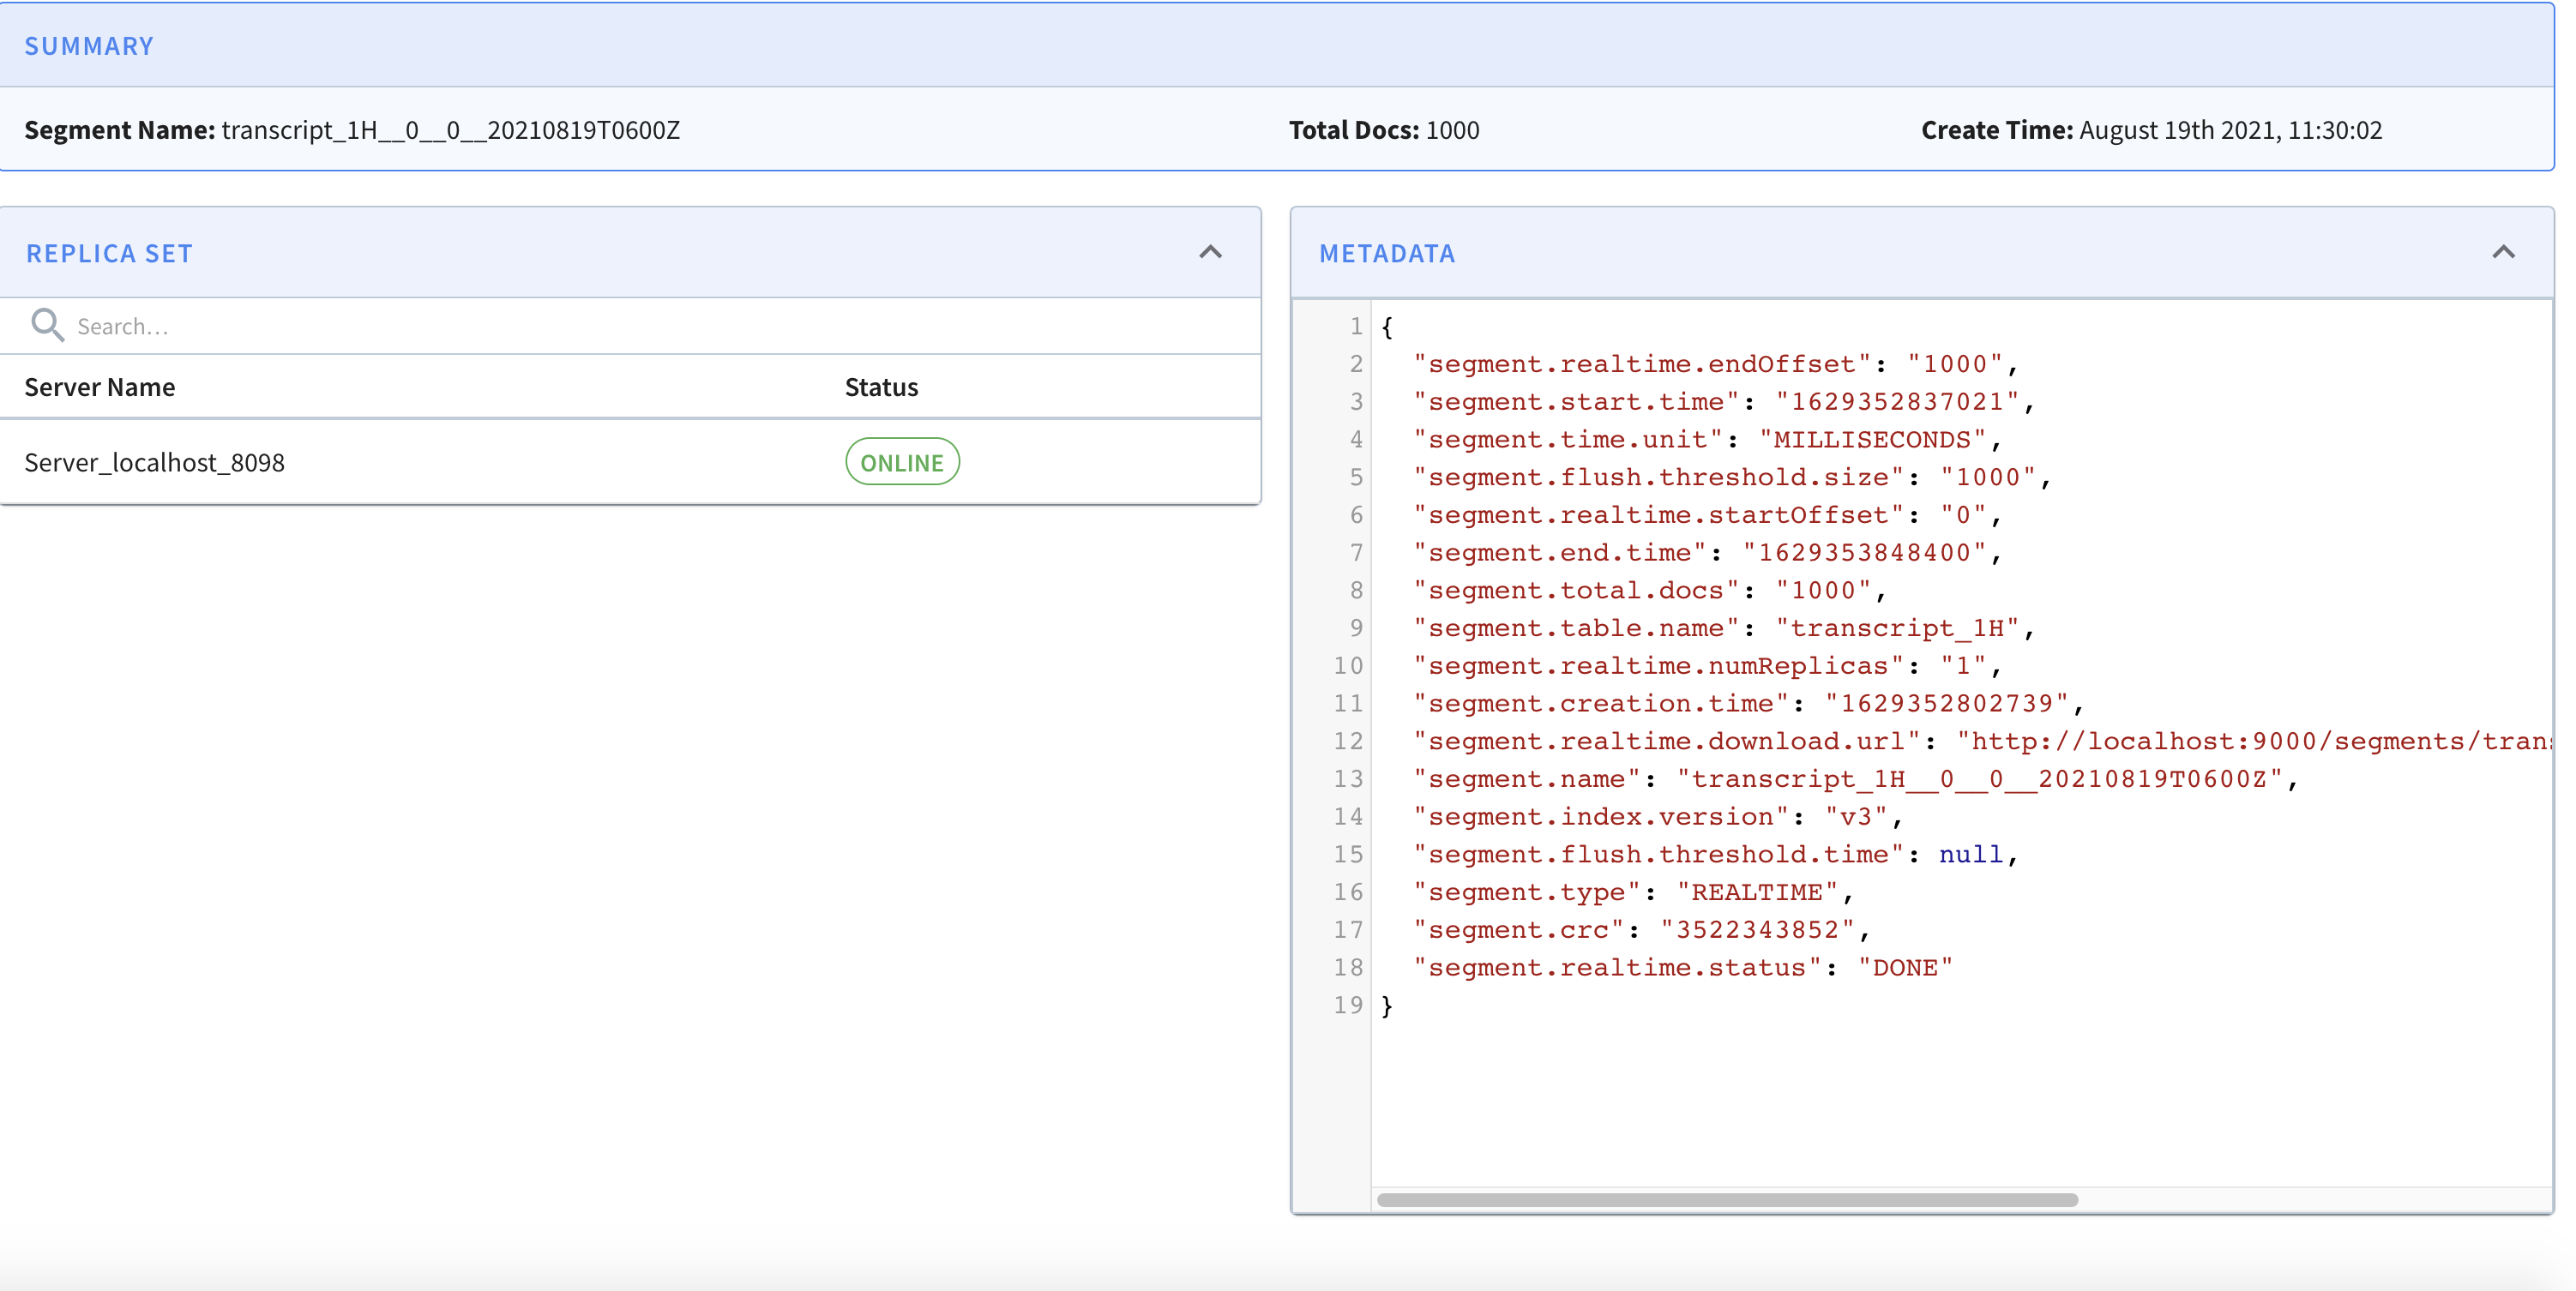Focus the replica set Search field

(630, 326)
